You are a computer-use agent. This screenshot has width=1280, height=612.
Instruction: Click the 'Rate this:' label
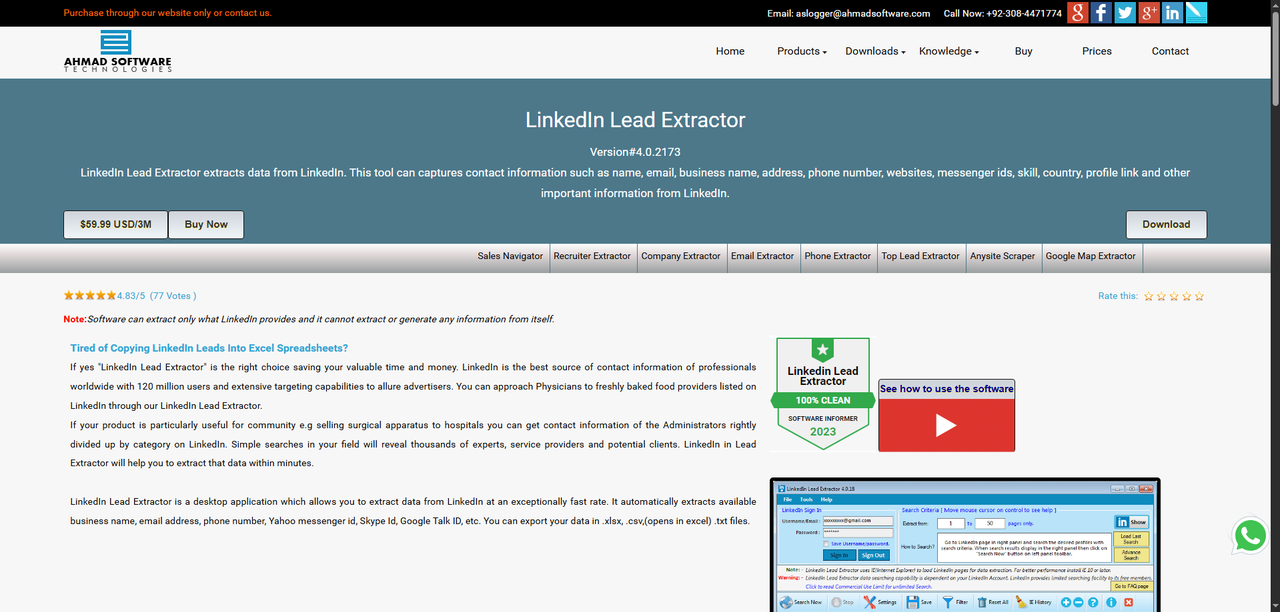(x=1118, y=296)
